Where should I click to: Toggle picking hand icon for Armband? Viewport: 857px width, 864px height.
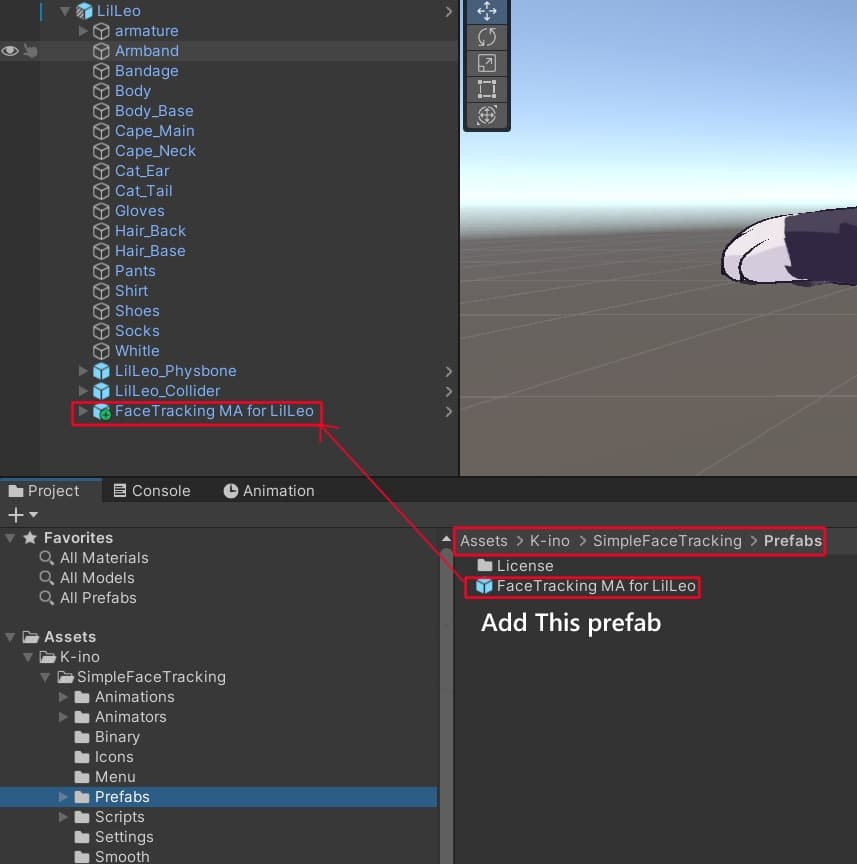coord(31,51)
